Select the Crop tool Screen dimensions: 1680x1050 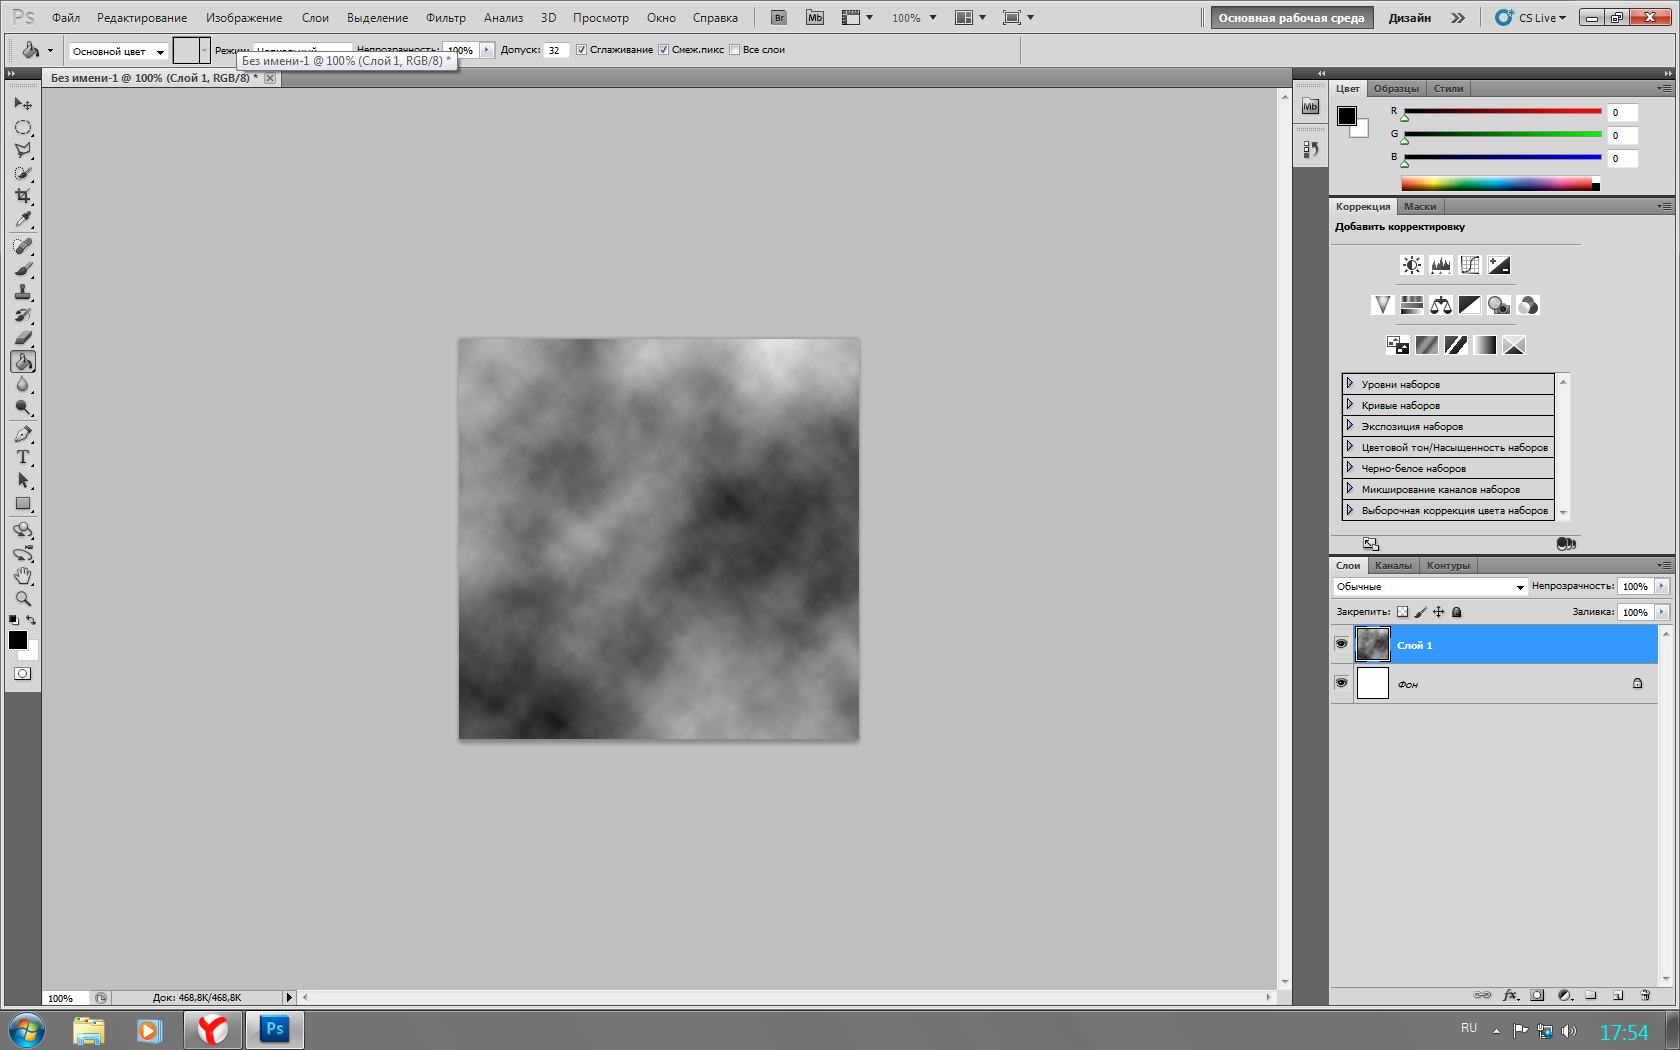[x=23, y=196]
